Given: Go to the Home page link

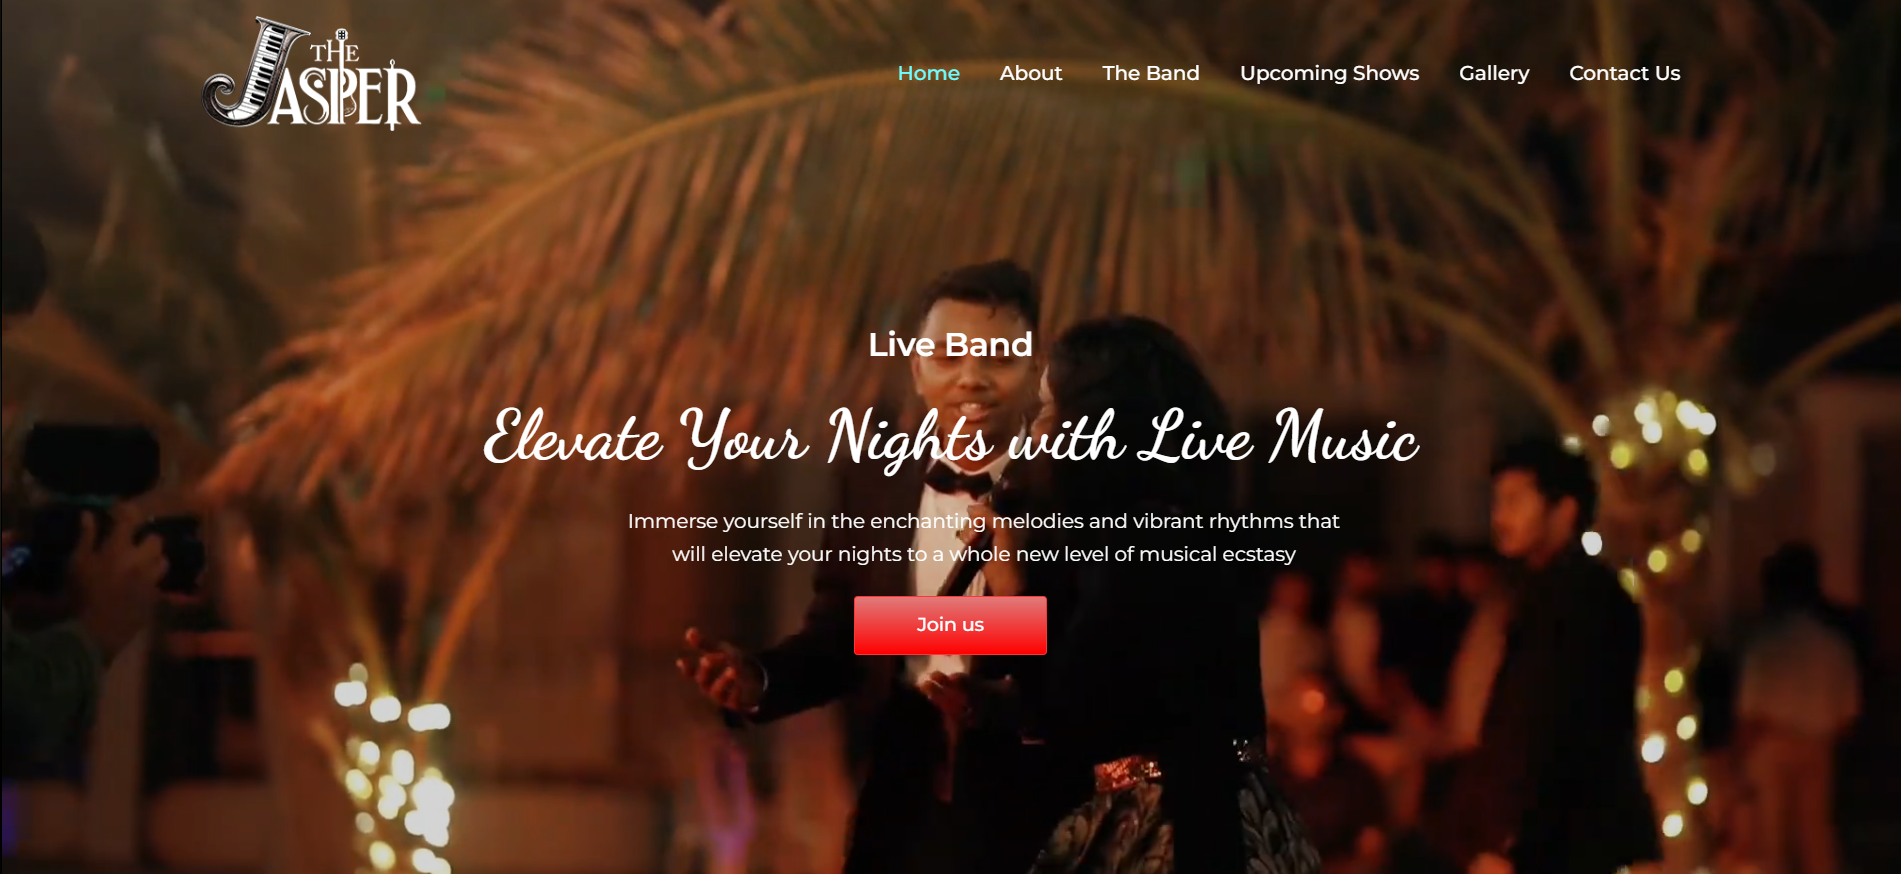Looking at the screenshot, I should 928,73.
